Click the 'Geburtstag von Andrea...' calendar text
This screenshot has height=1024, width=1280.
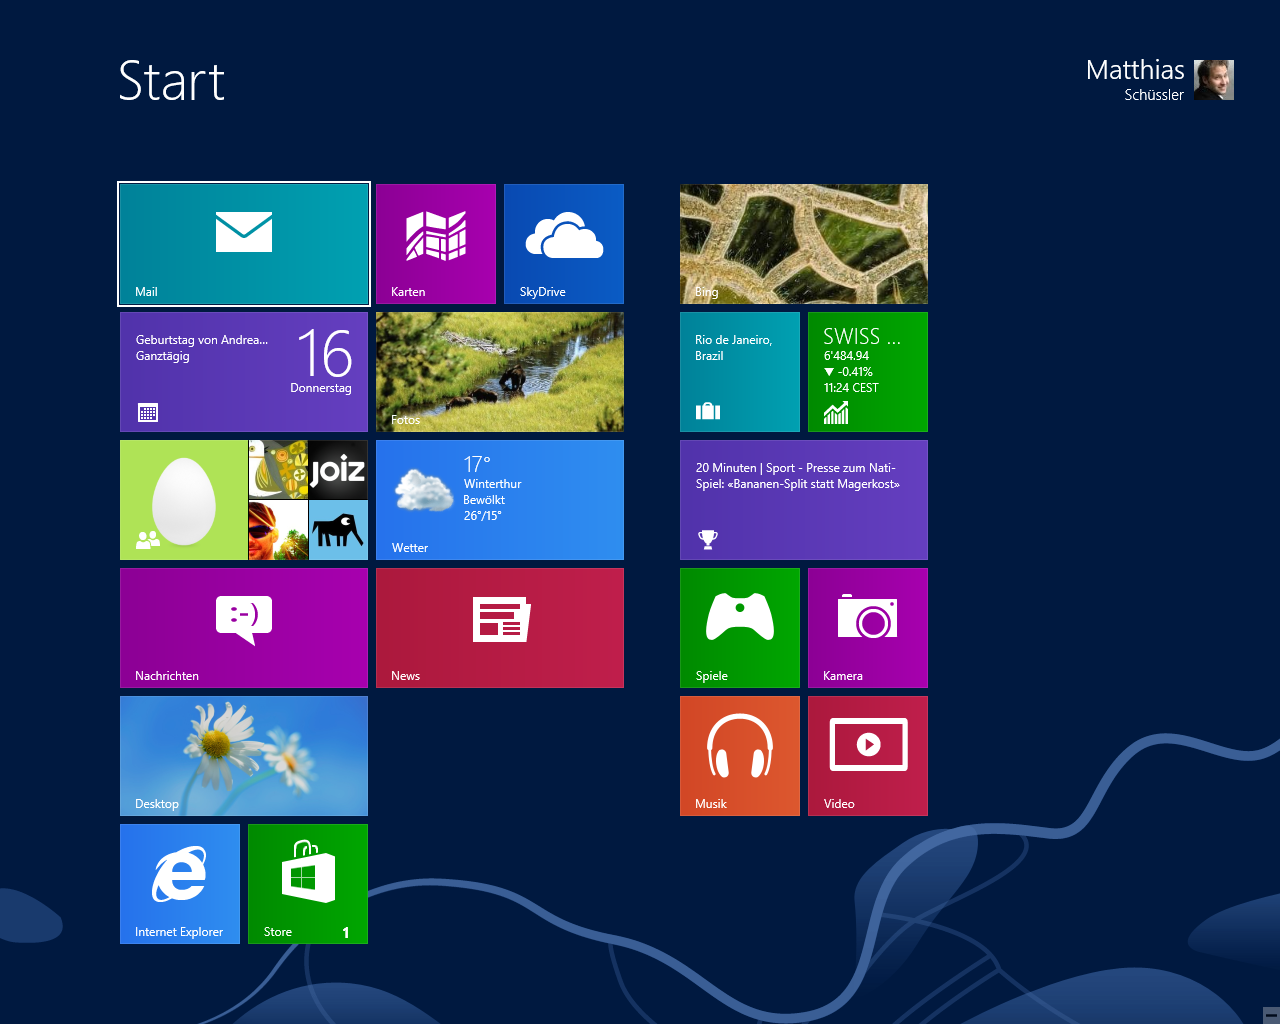pos(202,340)
